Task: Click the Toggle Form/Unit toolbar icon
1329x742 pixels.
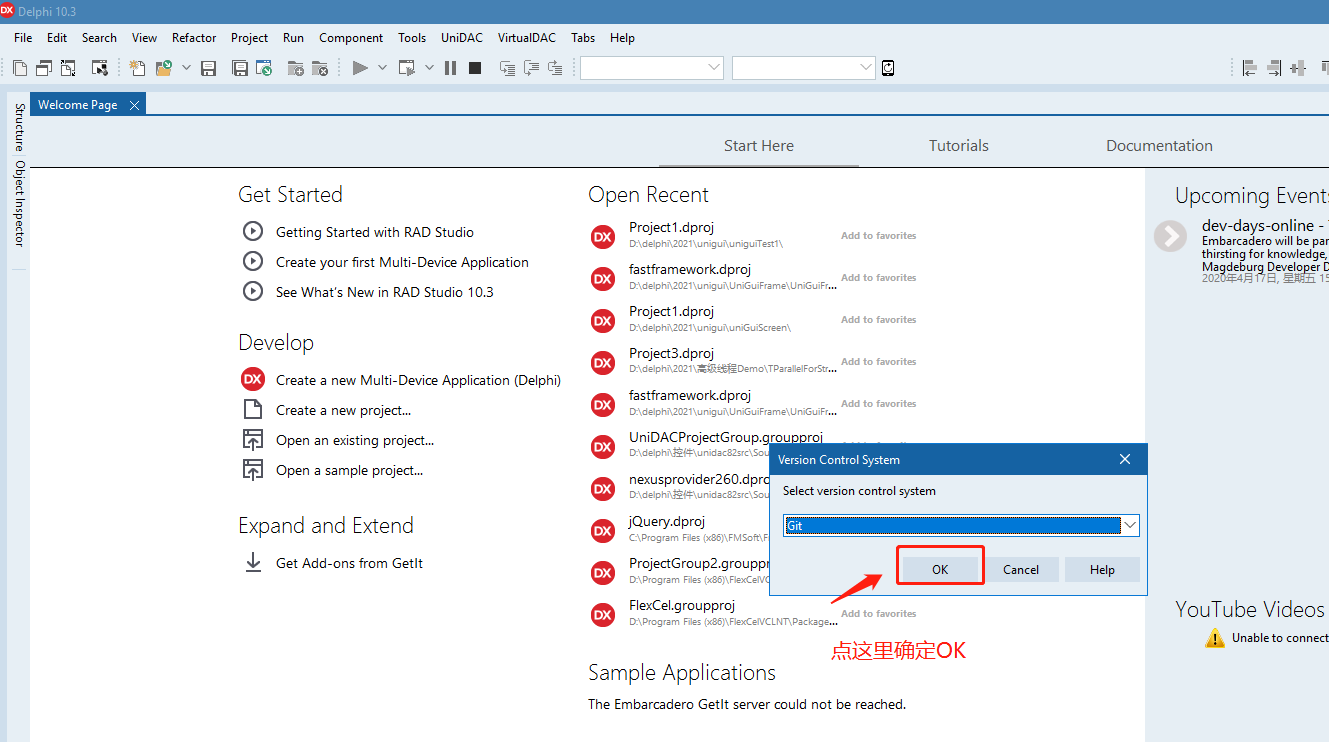Action: (68, 68)
